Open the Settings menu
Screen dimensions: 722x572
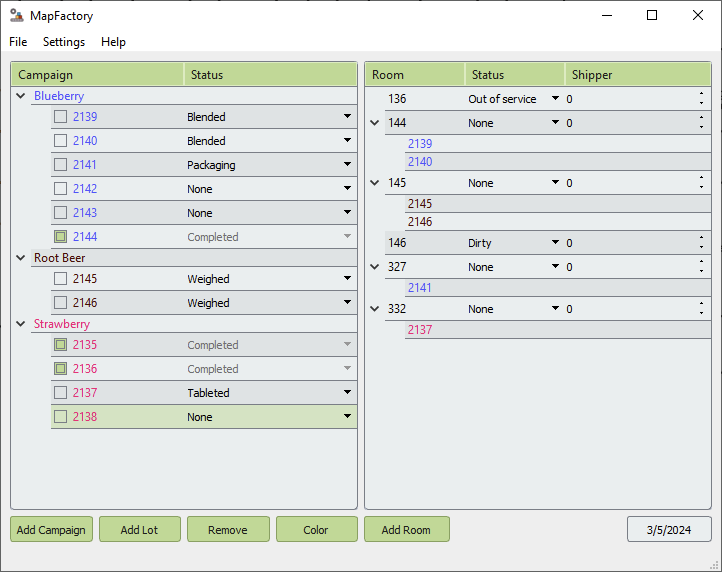(x=64, y=42)
